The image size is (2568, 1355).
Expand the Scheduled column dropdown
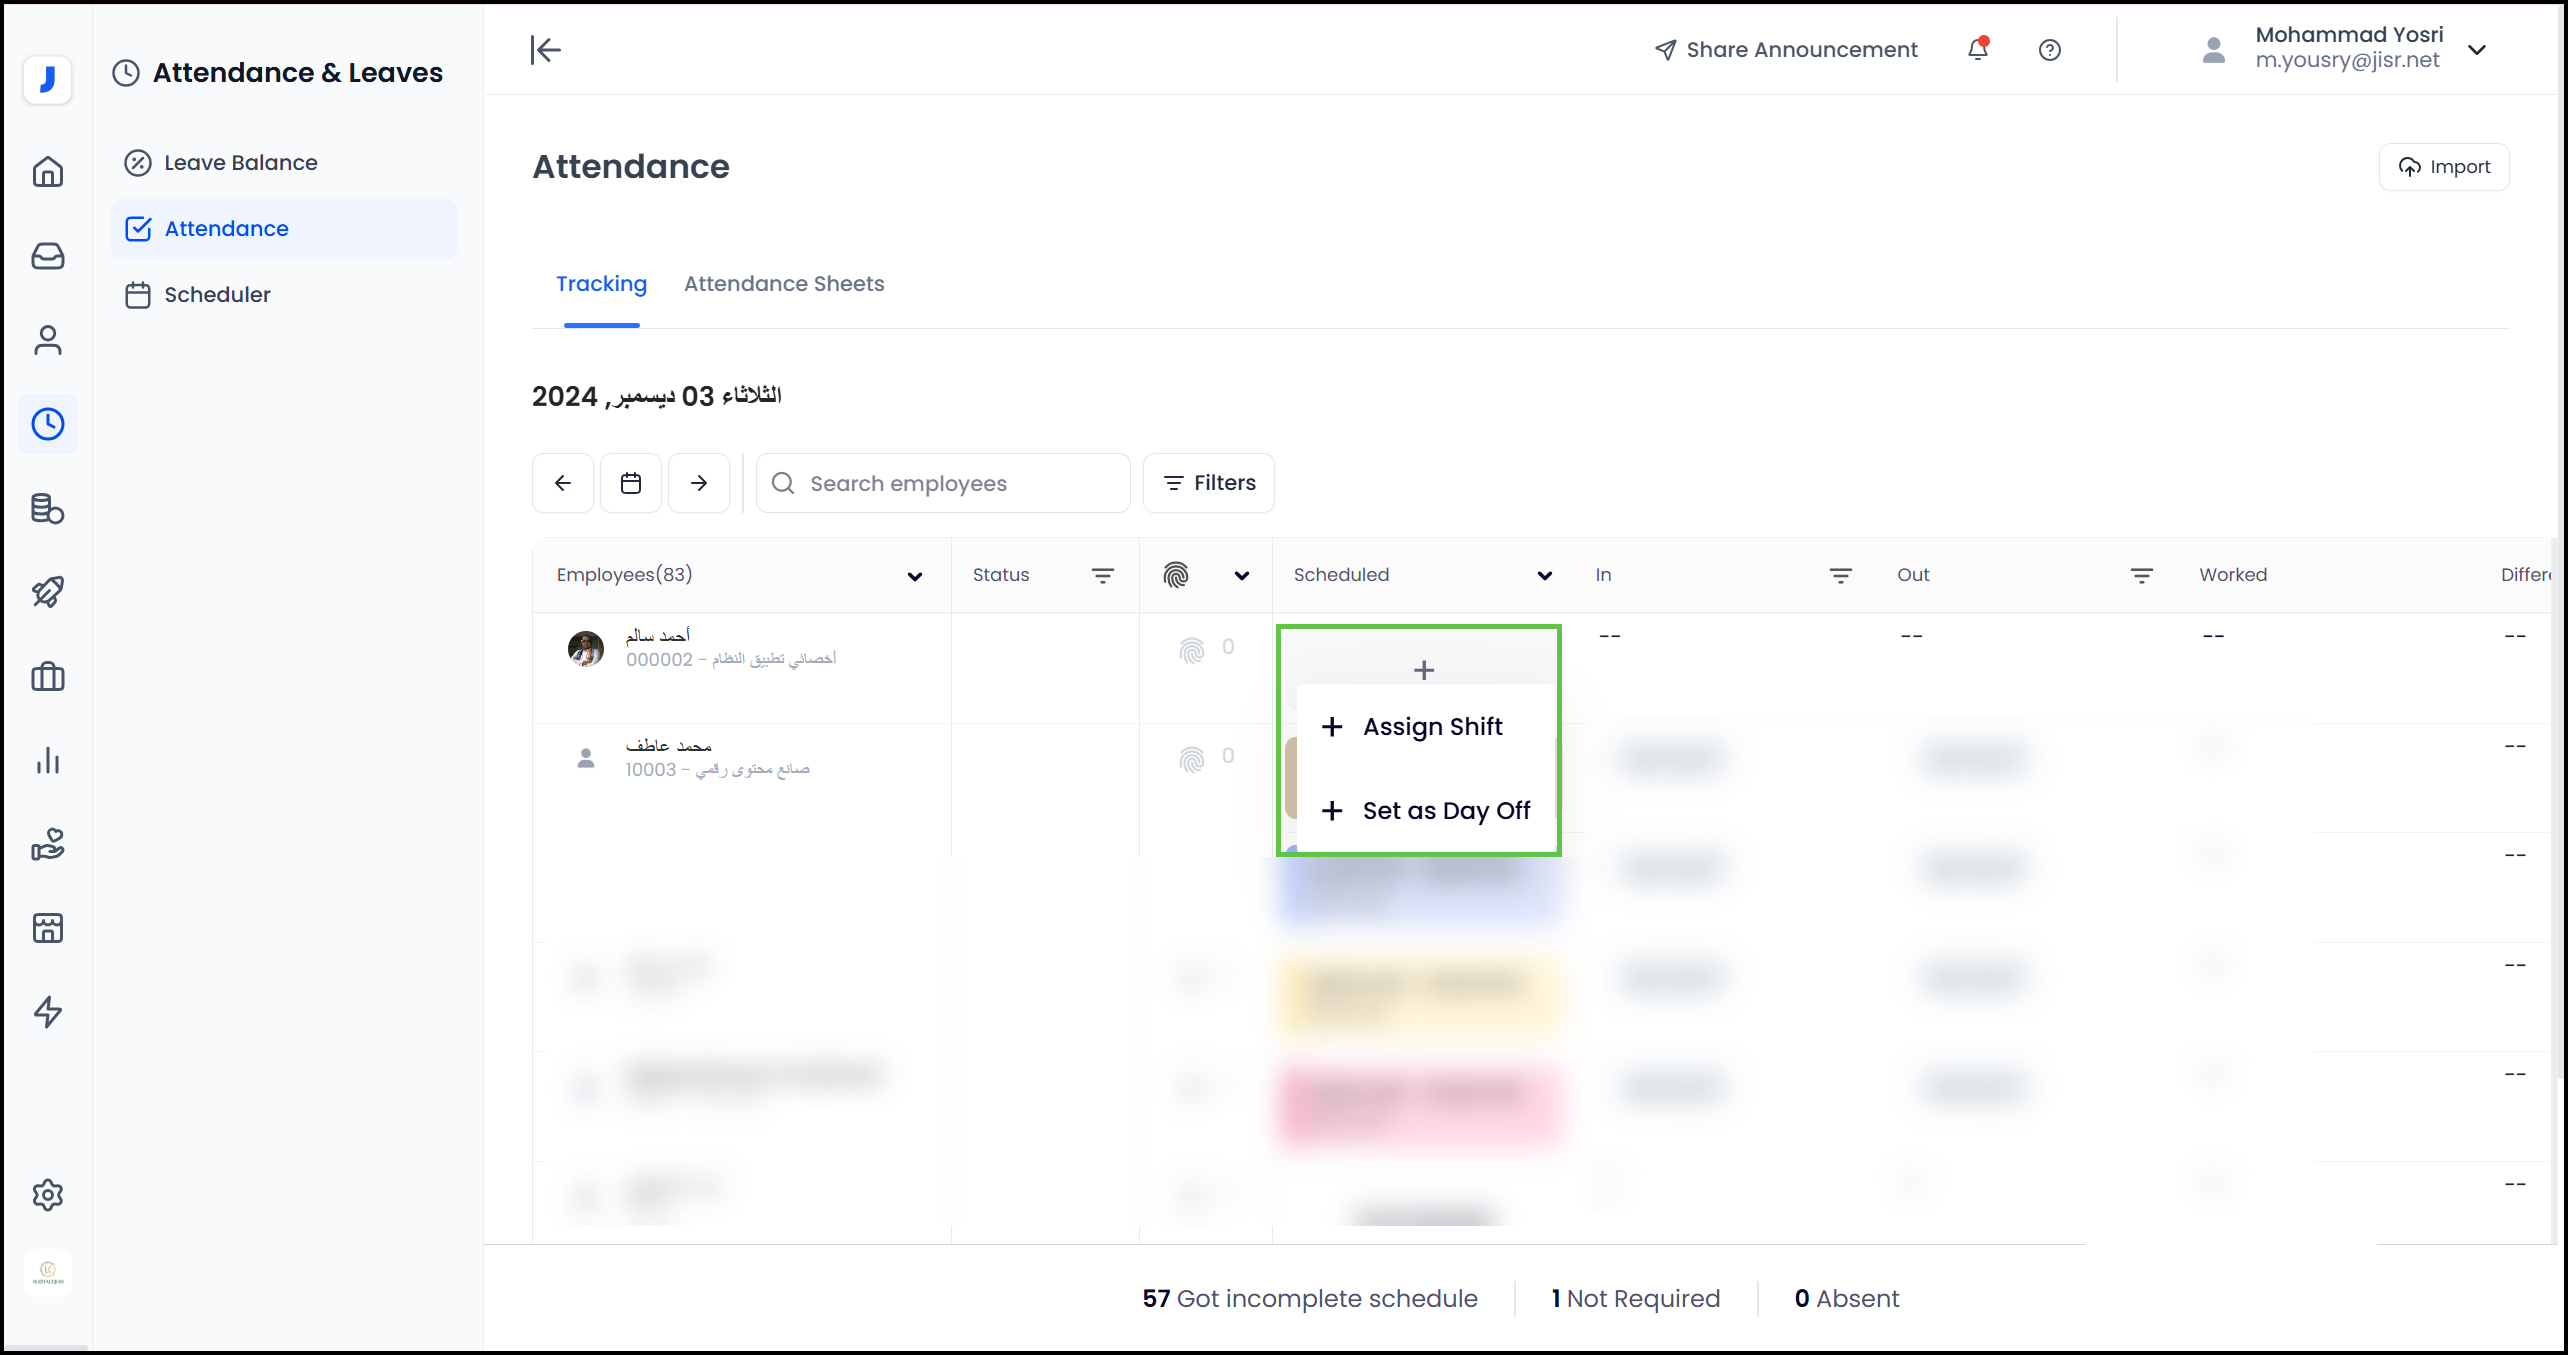pyautogui.click(x=1544, y=576)
